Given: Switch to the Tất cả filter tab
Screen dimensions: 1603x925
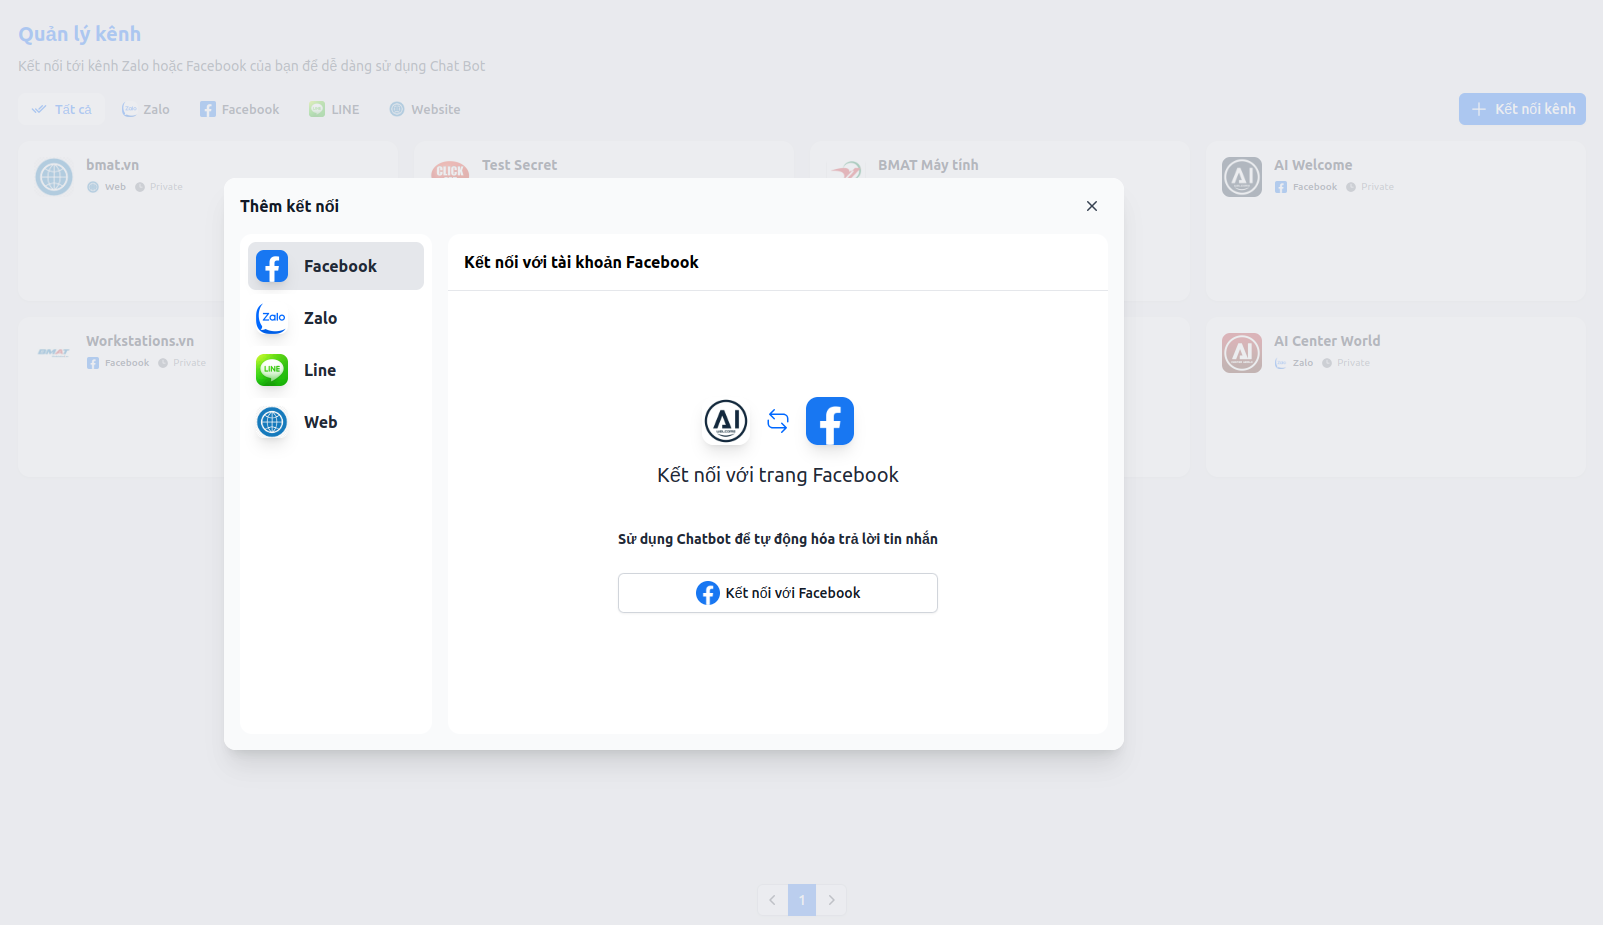Looking at the screenshot, I should [61, 109].
